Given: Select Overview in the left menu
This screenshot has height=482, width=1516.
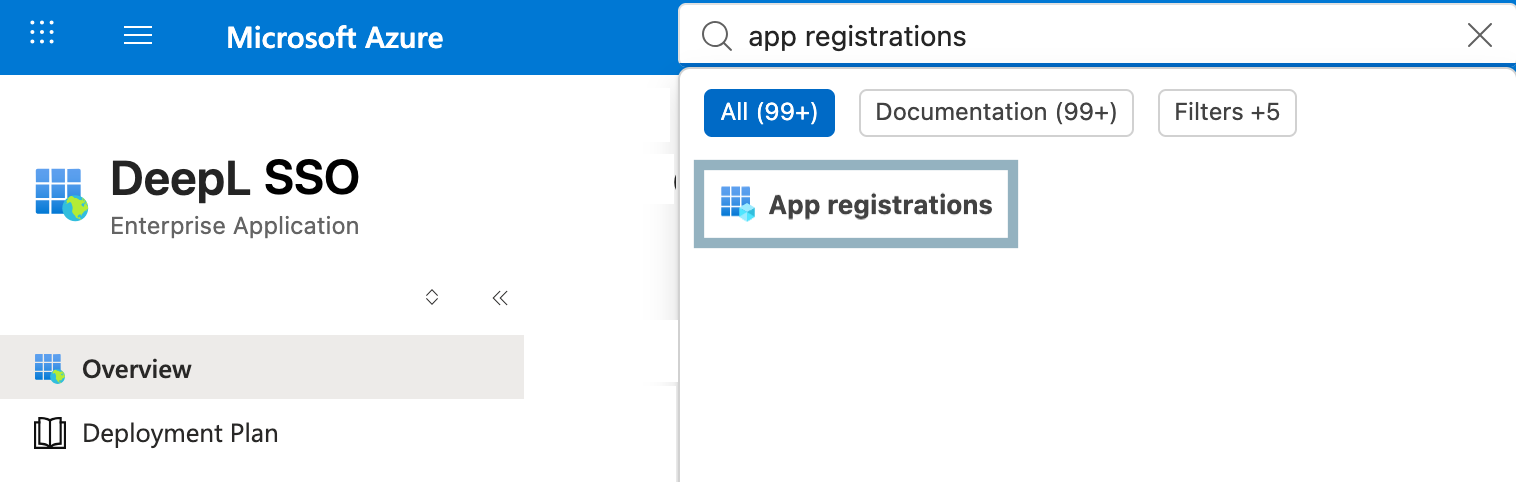Looking at the screenshot, I should [x=262, y=368].
